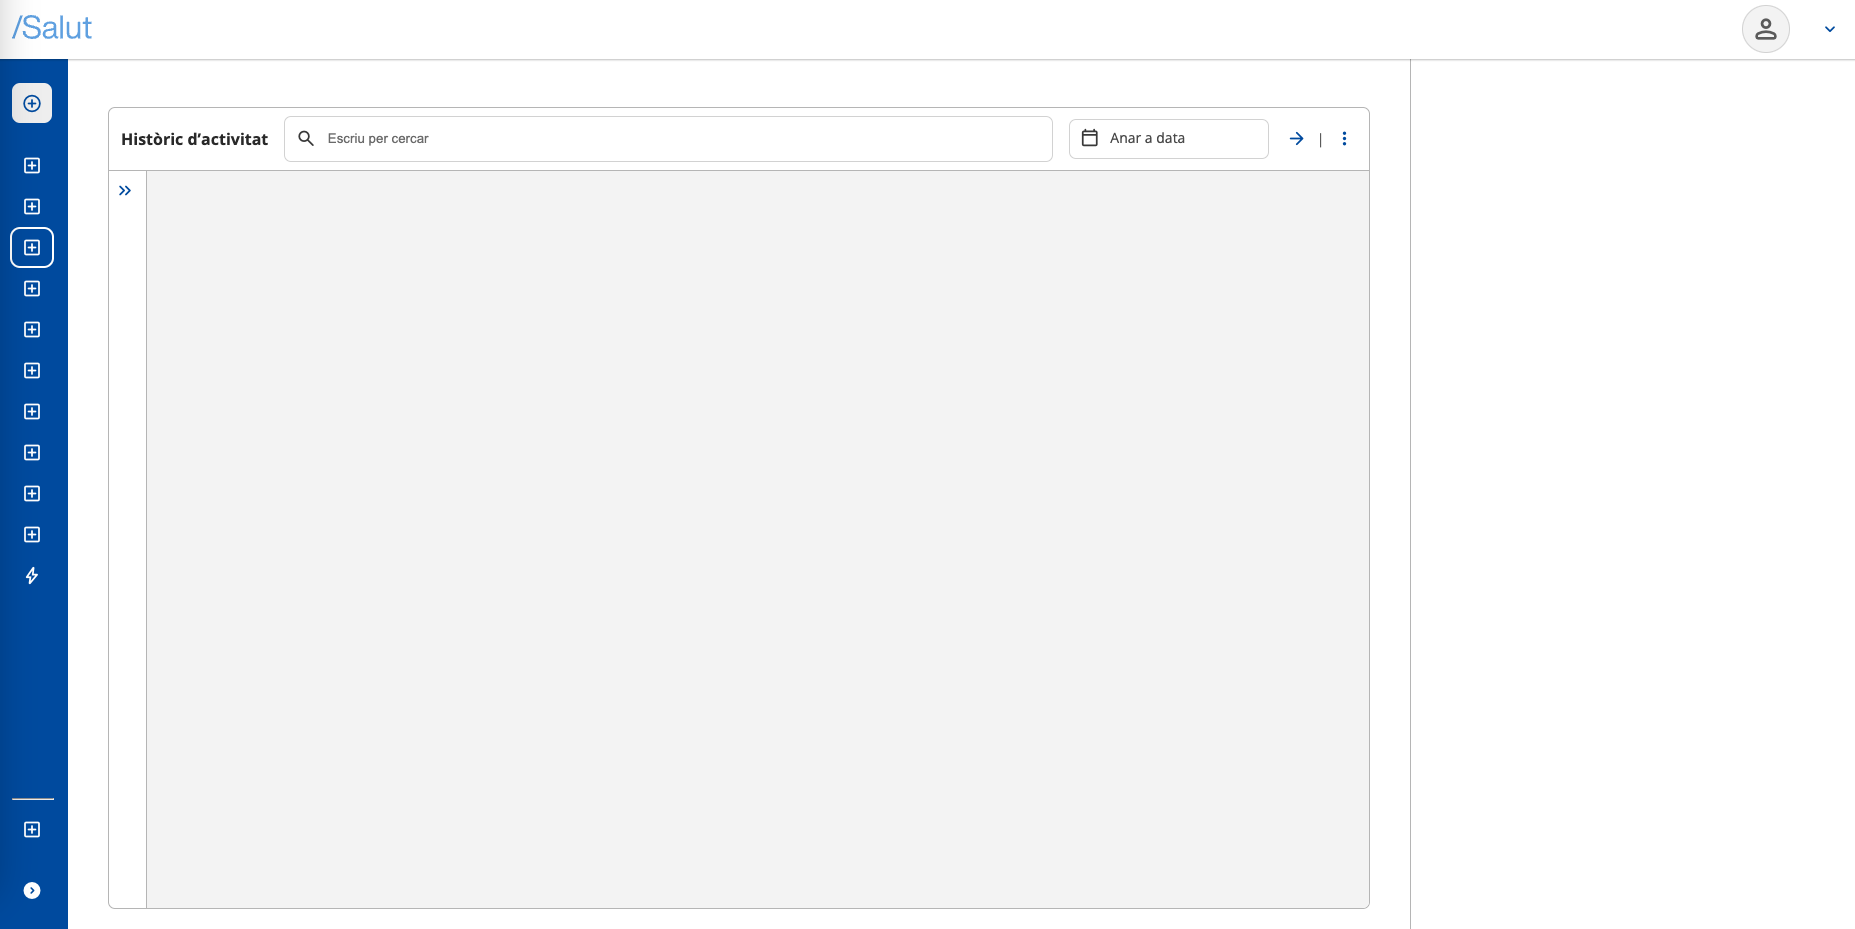This screenshot has height=929, width=1855.
Task: Select the second plus-square sidebar icon
Action: (32, 207)
